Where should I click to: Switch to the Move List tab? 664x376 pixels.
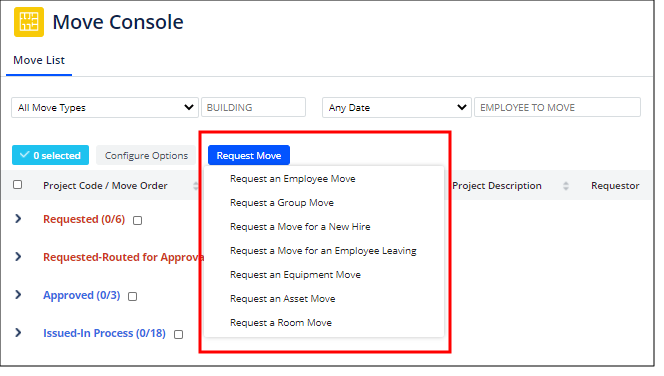pyautogui.click(x=39, y=61)
